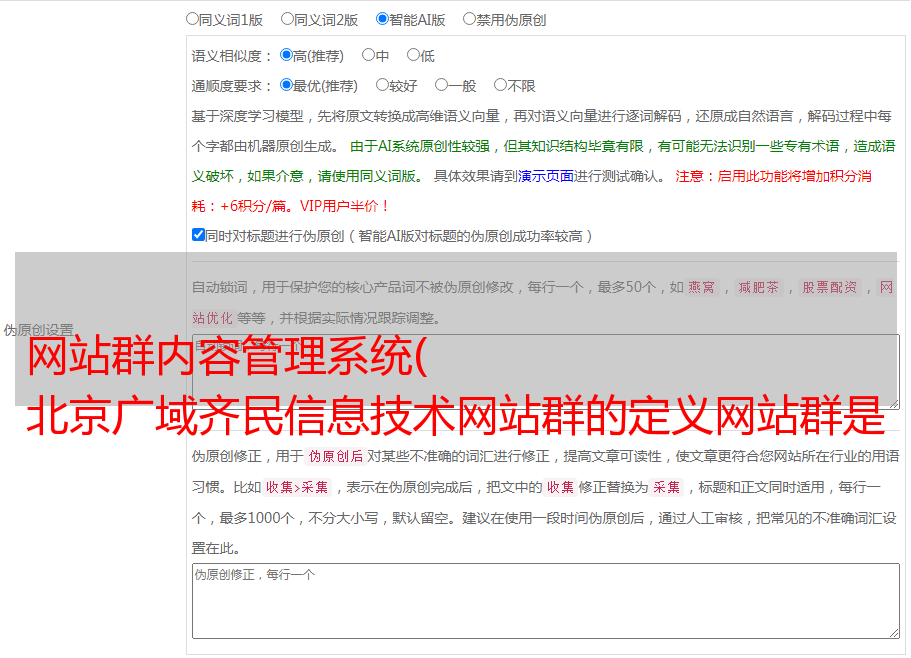Image resolution: width=911 pixels, height=658 pixels.
Task: Focus the 伪原创修正 text area
Action: [x=546, y=601]
